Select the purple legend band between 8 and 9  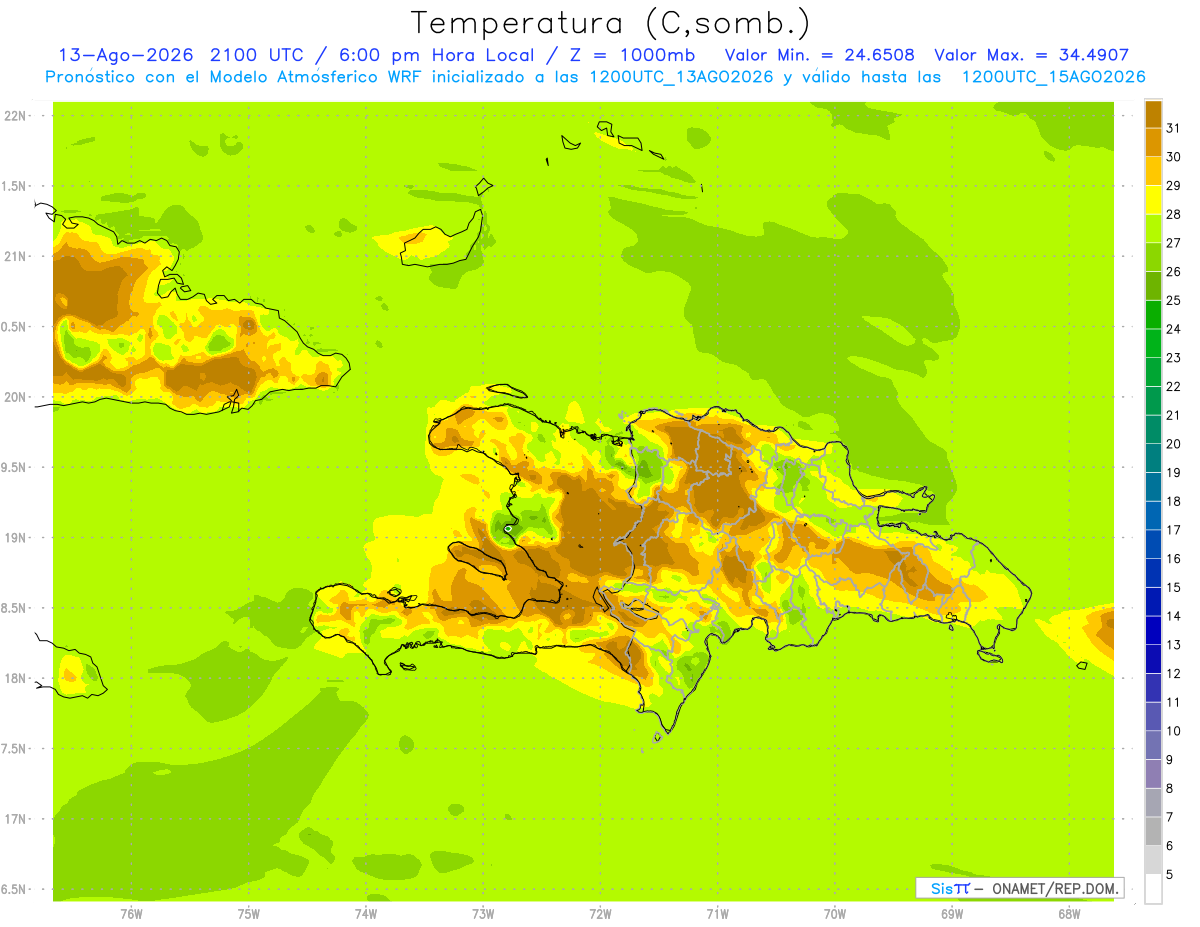pyautogui.click(x=1153, y=774)
